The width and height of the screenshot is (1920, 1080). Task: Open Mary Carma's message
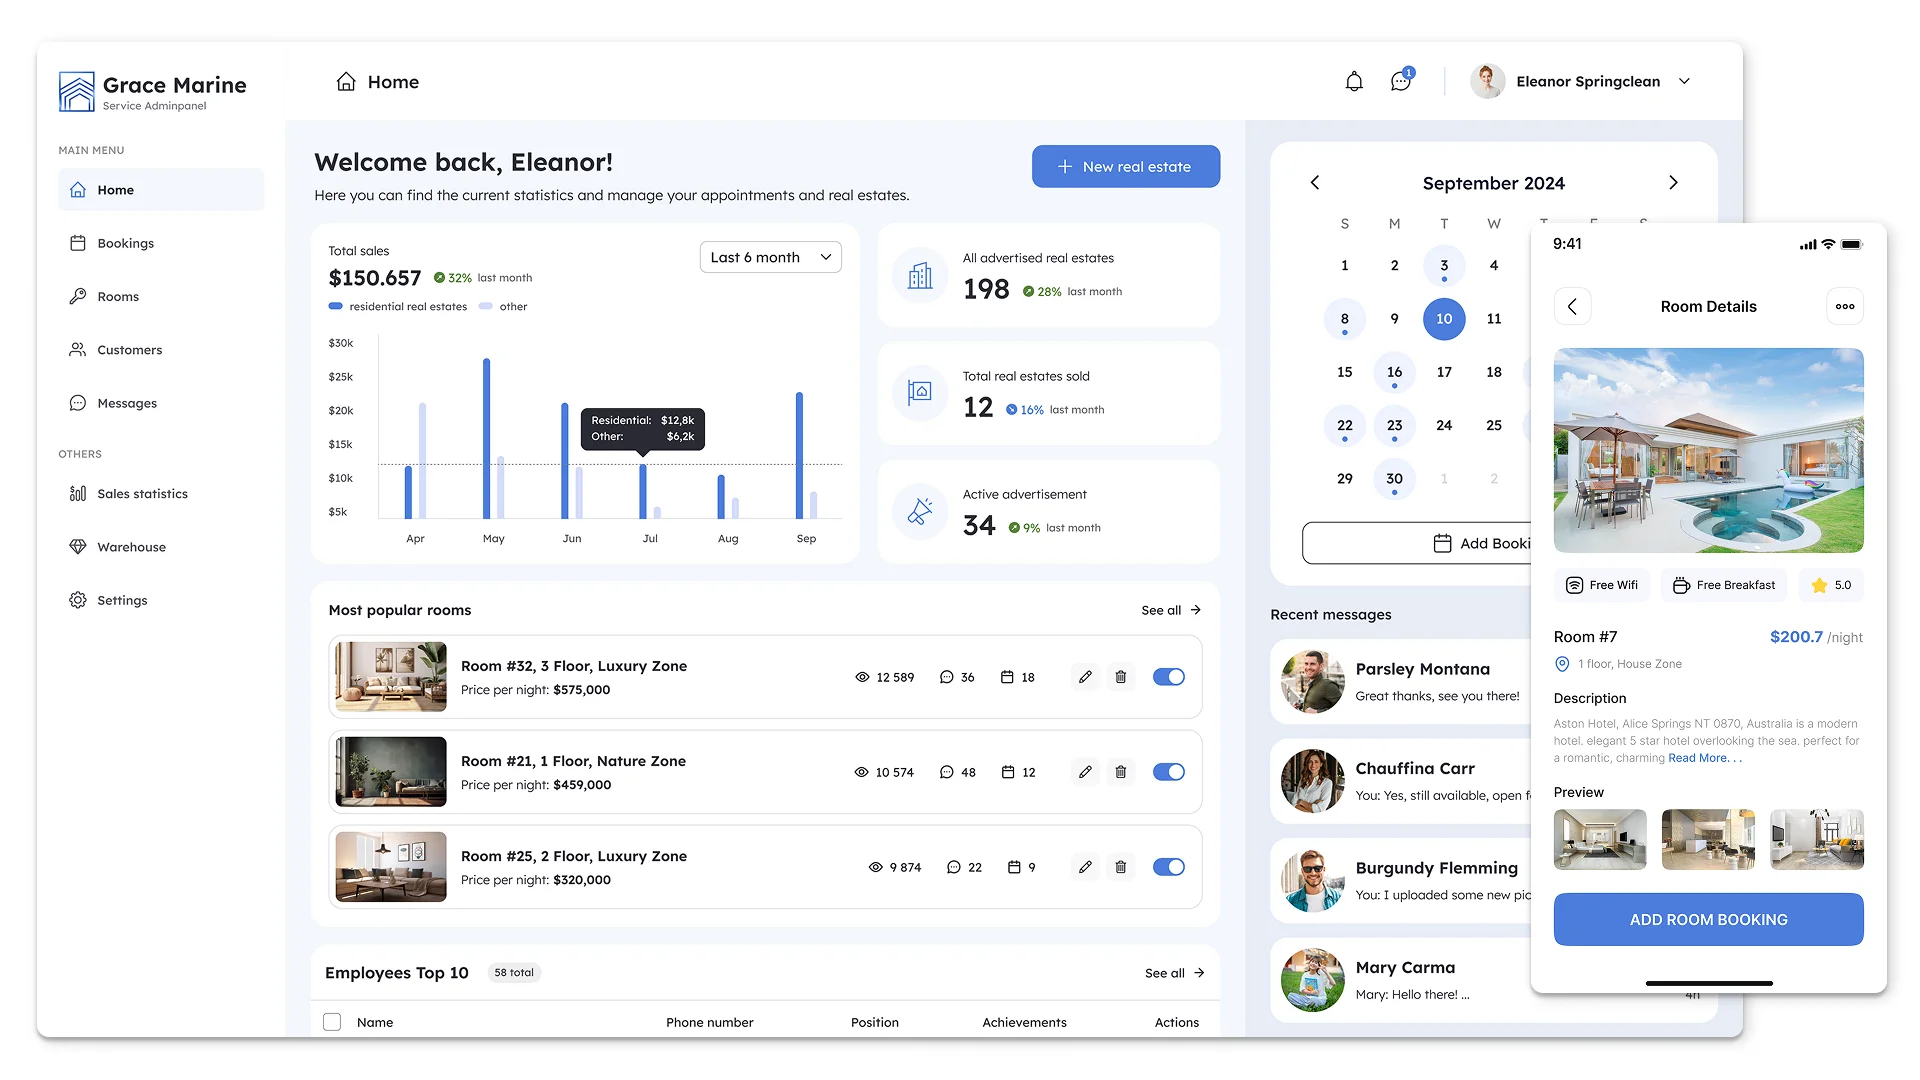tap(1400, 980)
